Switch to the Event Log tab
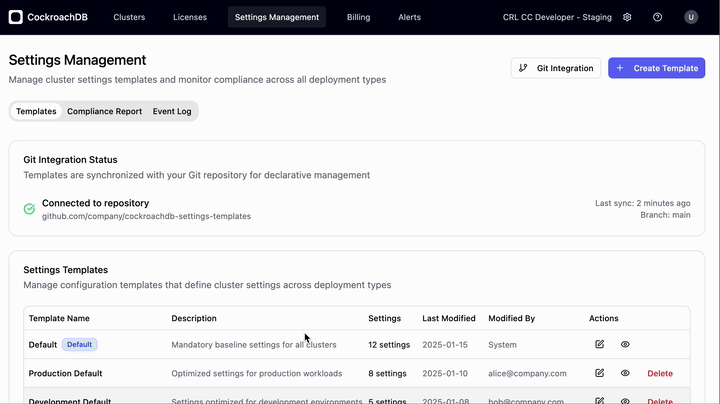Screen dimensions: 720x404 click(172, 111)
